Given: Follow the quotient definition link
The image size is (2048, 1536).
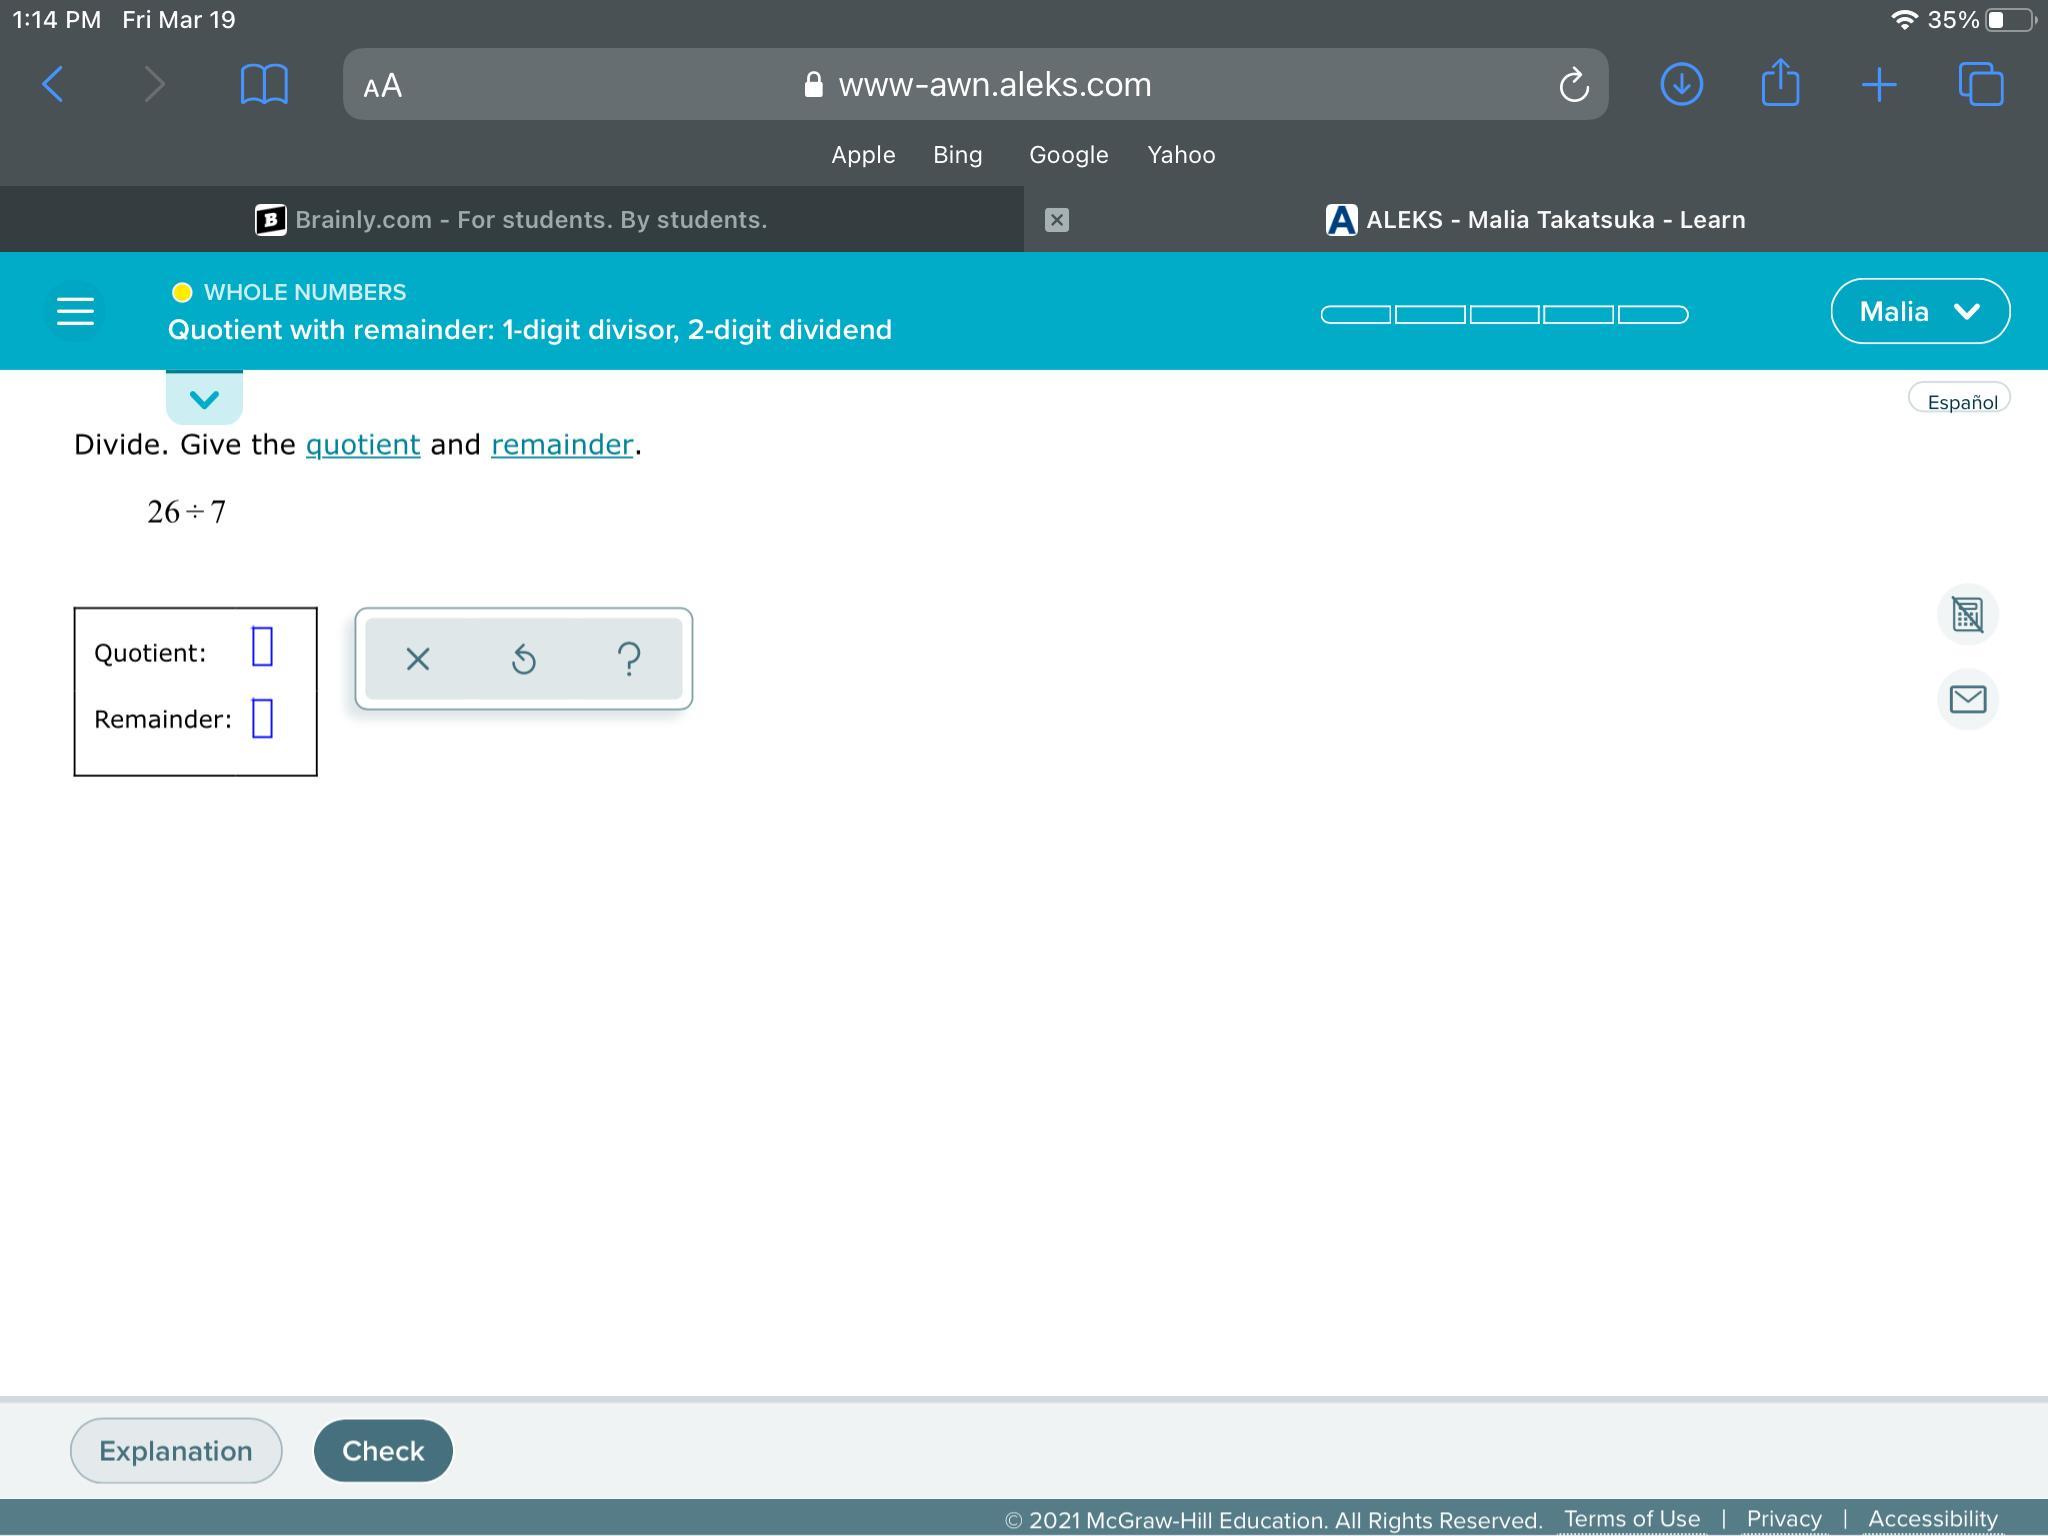Looking at the screenshot, I should 362,444.
